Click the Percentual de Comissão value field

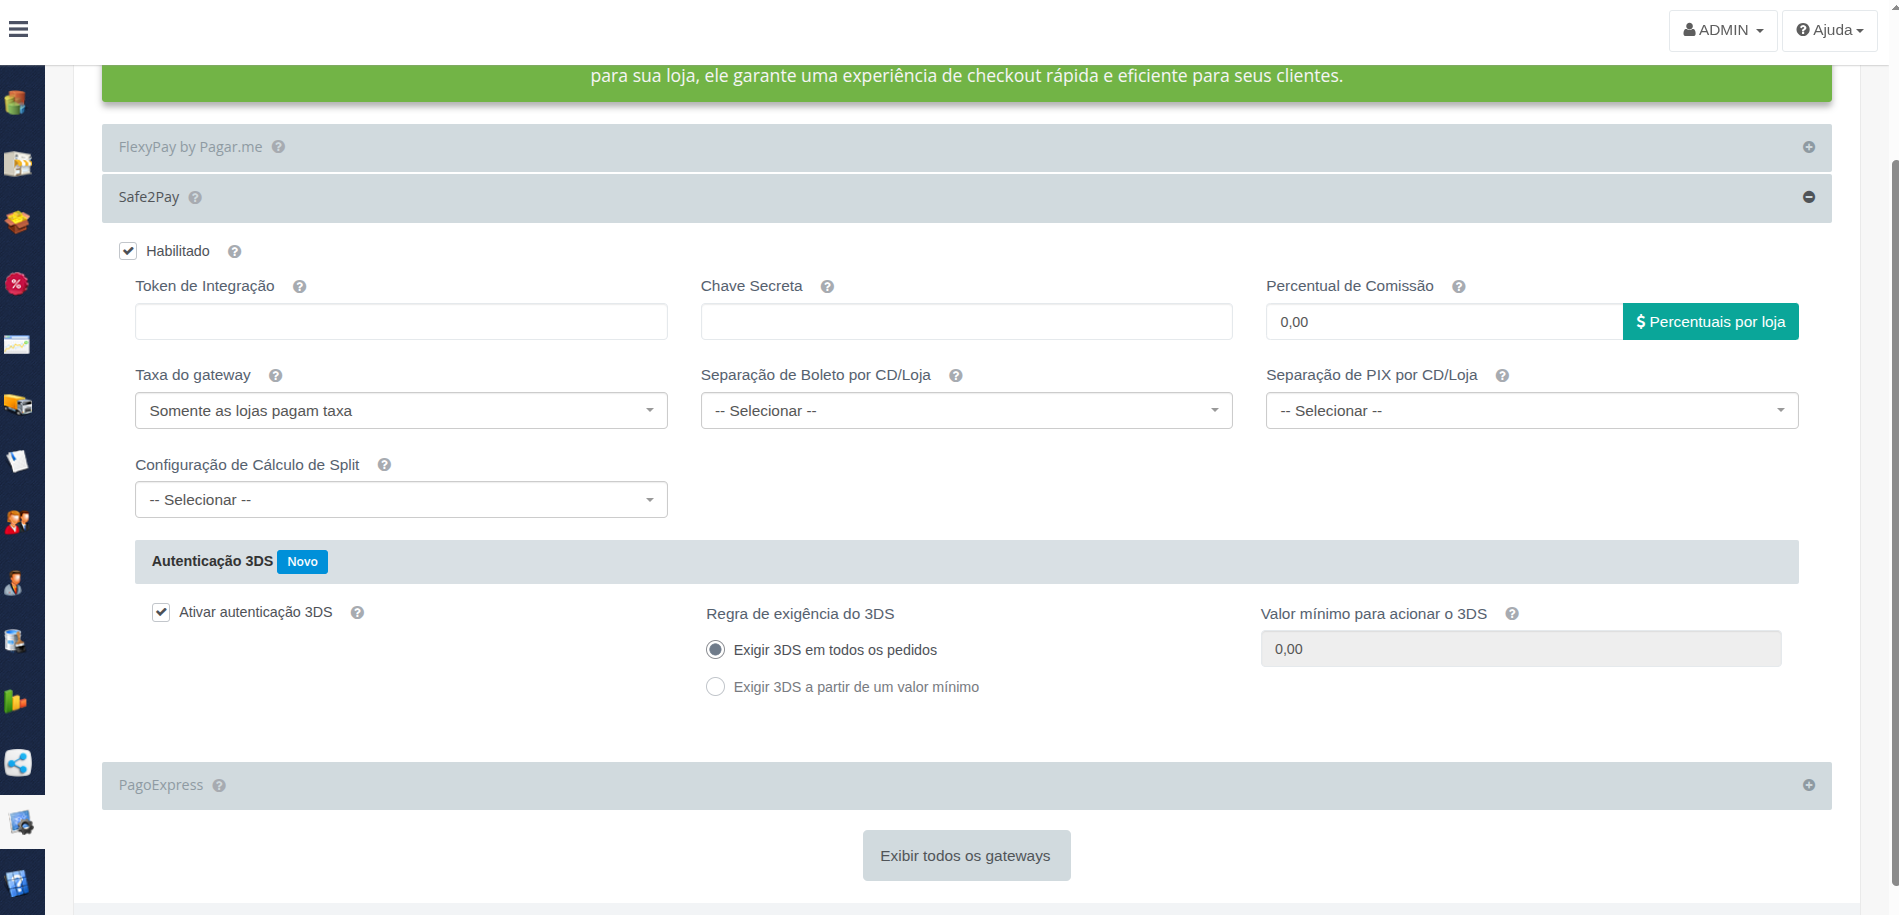1444,322
